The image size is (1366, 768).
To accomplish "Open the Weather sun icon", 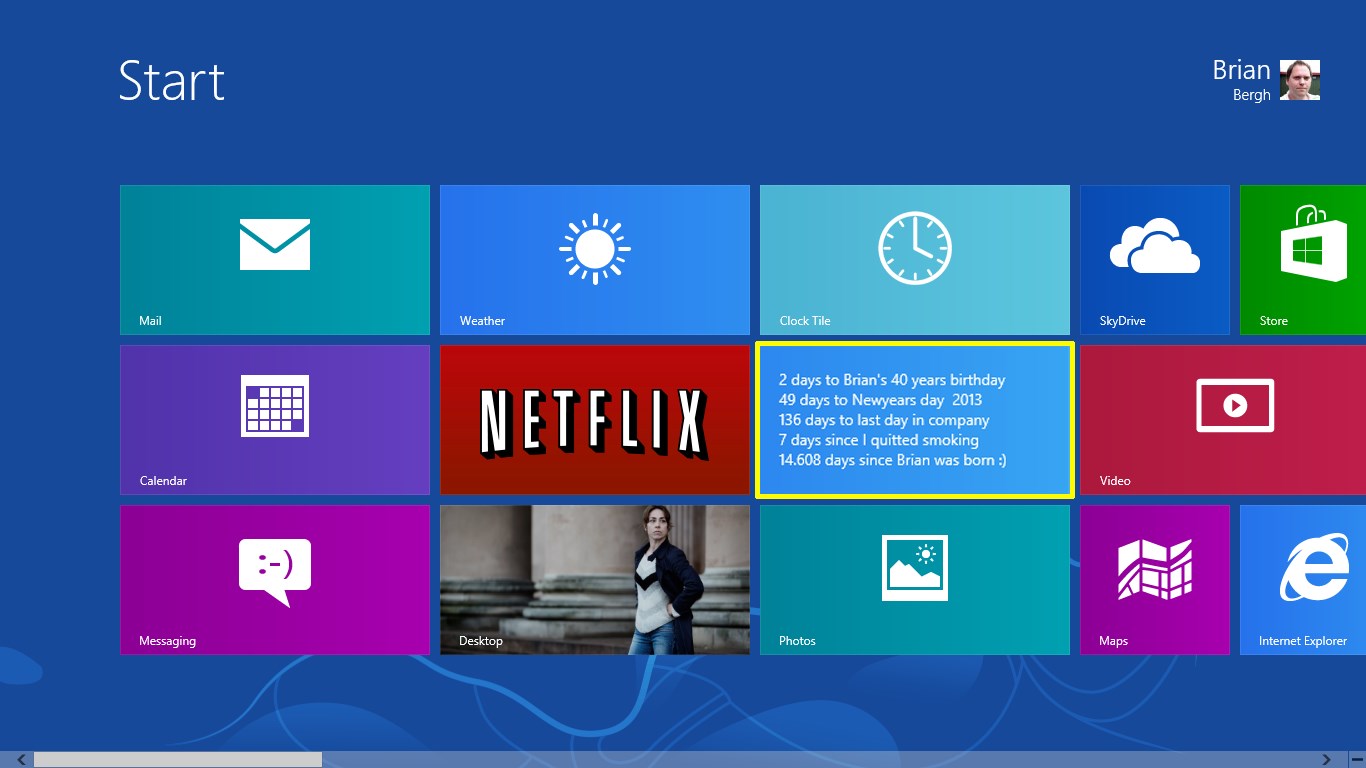I will point(595,248).
